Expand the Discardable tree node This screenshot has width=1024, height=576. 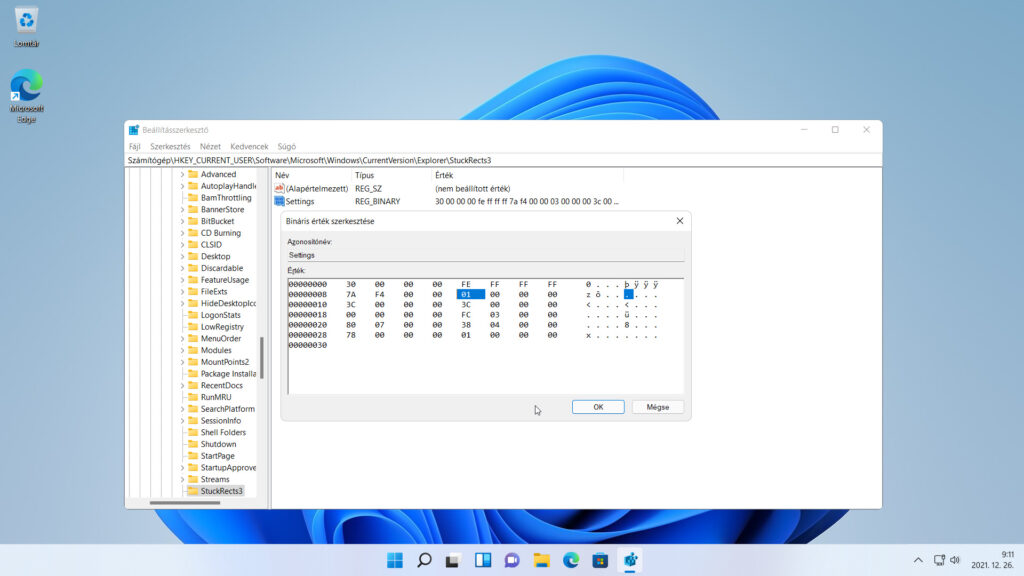click(x=182, y=268)
